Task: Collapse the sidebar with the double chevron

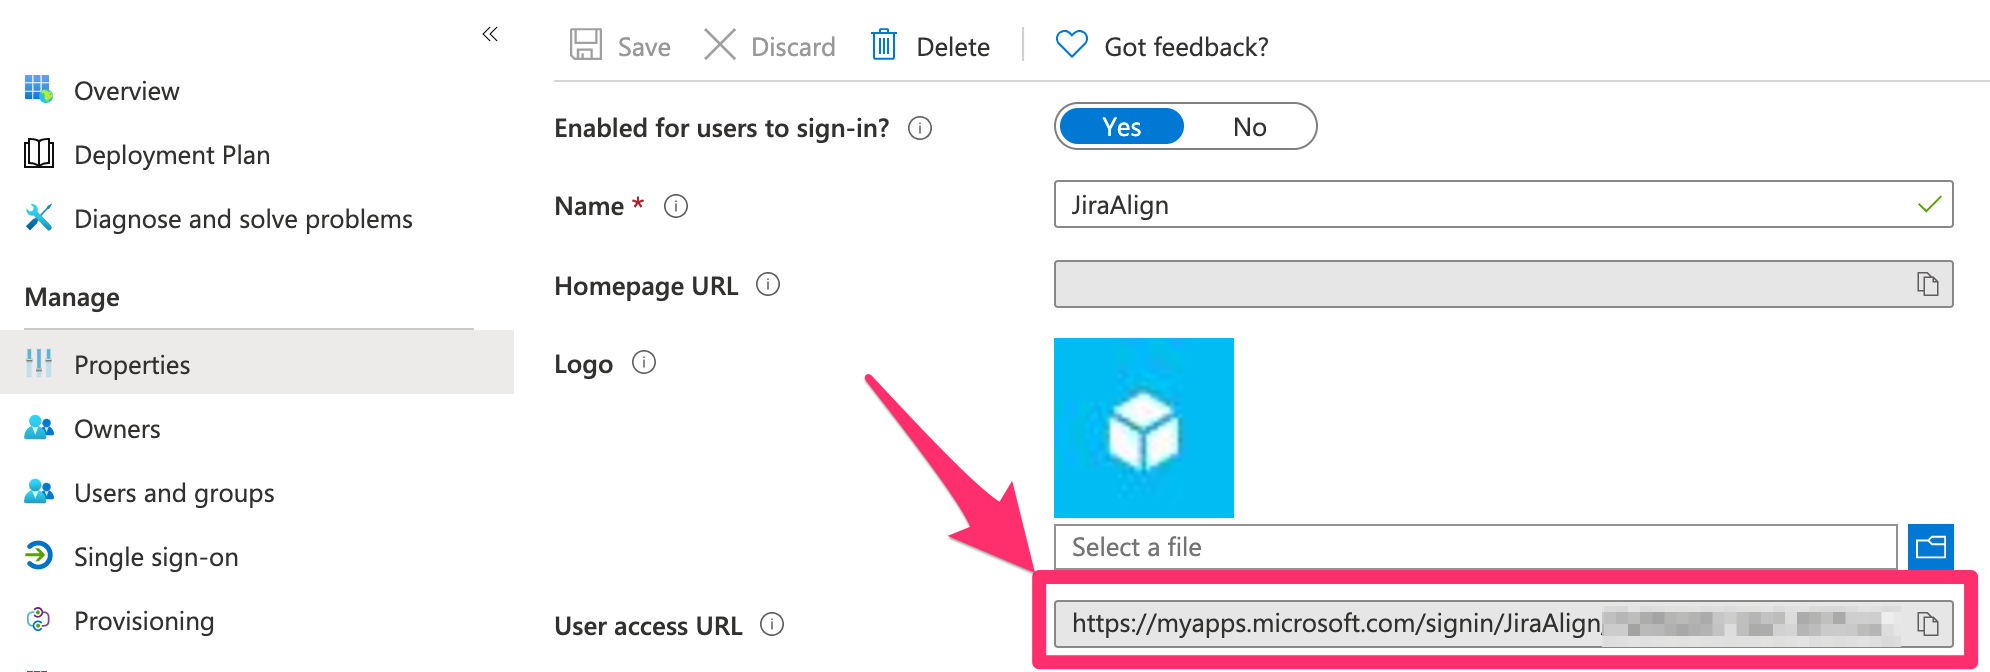Action: tap(490, 35)
